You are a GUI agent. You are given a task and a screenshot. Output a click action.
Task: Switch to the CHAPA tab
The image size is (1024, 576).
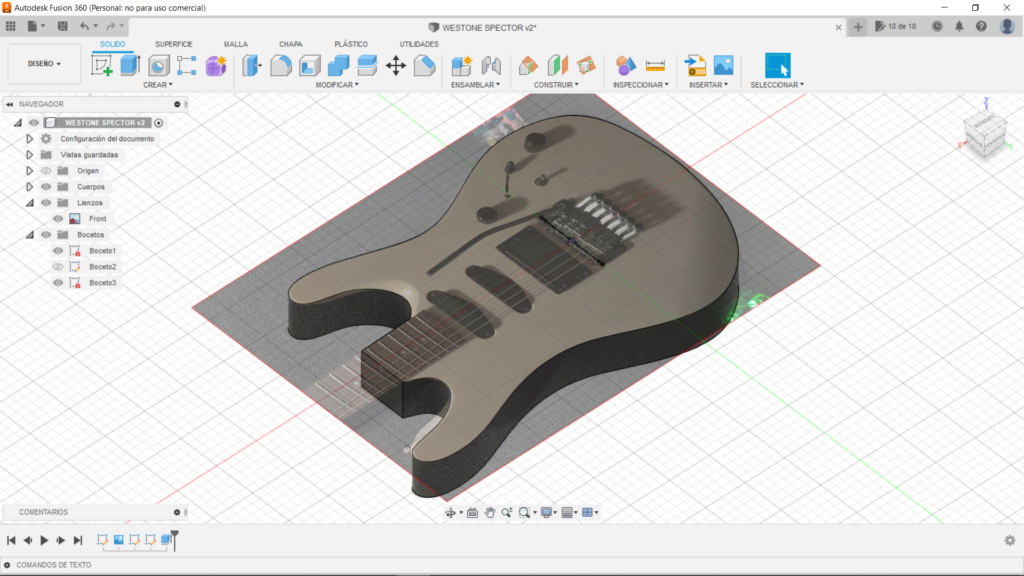coord(291,44)
